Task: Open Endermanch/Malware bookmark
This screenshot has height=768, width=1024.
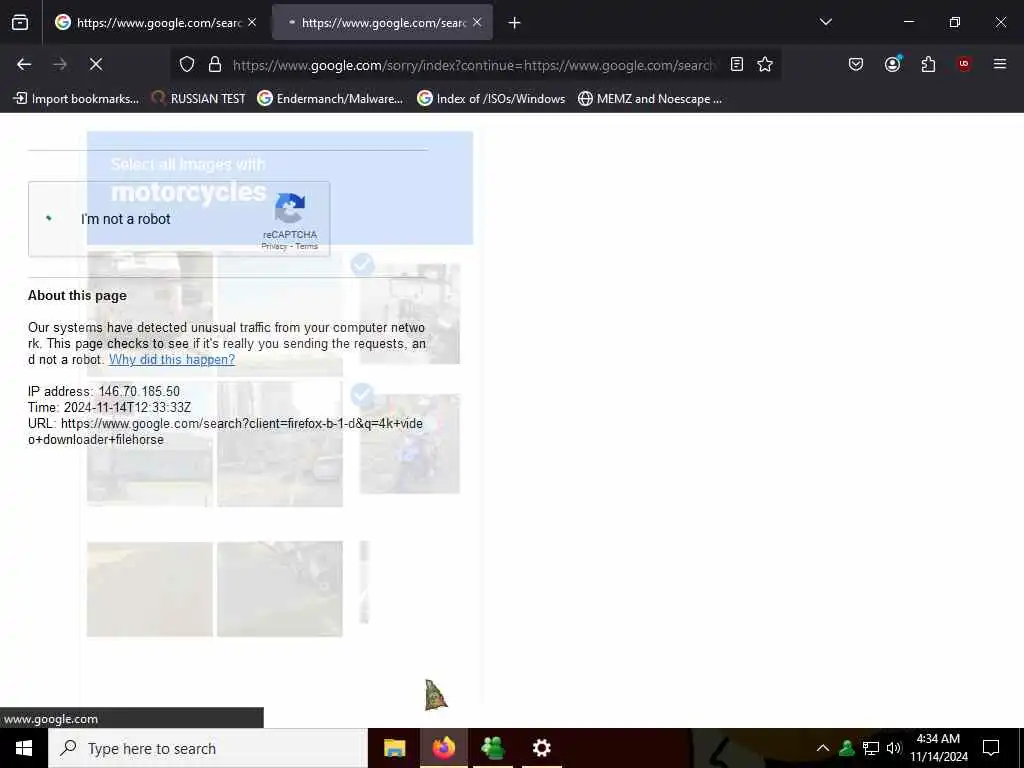Action: coord(330,99)
